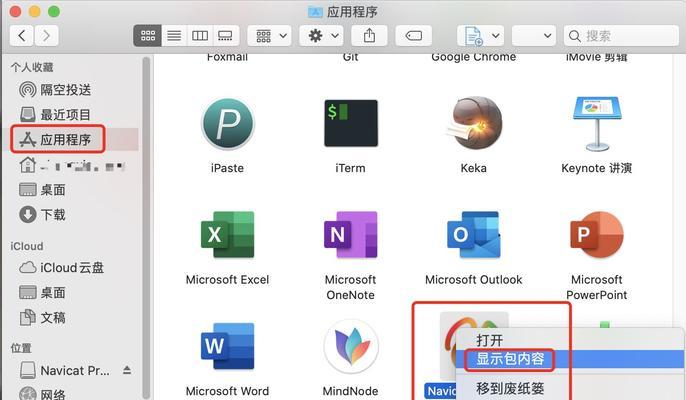Go back with the left chevron button
Screen dimensions: 686x400
tap(22, 35)
